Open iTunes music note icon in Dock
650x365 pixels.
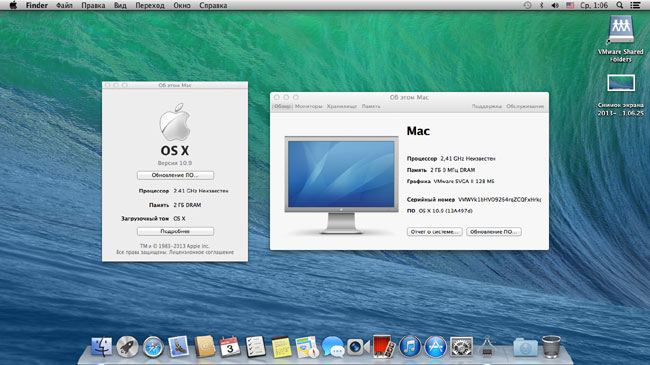click(410, 347)
